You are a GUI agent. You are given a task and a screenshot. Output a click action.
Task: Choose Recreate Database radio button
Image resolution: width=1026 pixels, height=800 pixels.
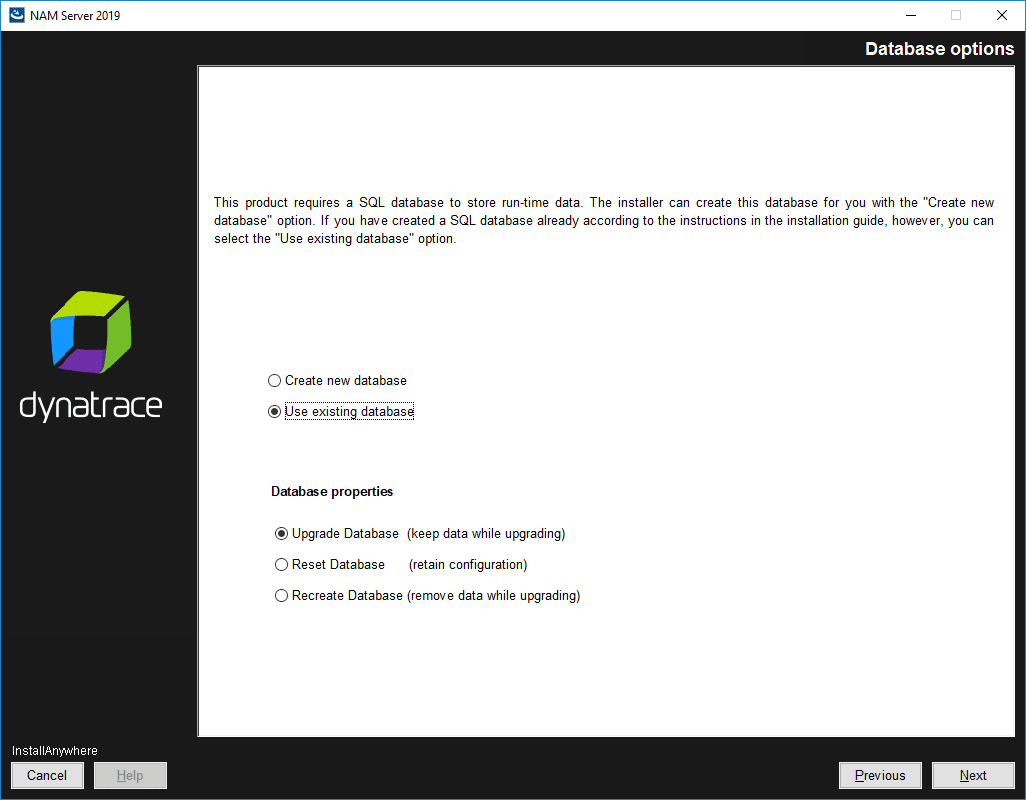click(x=281, y=596)
